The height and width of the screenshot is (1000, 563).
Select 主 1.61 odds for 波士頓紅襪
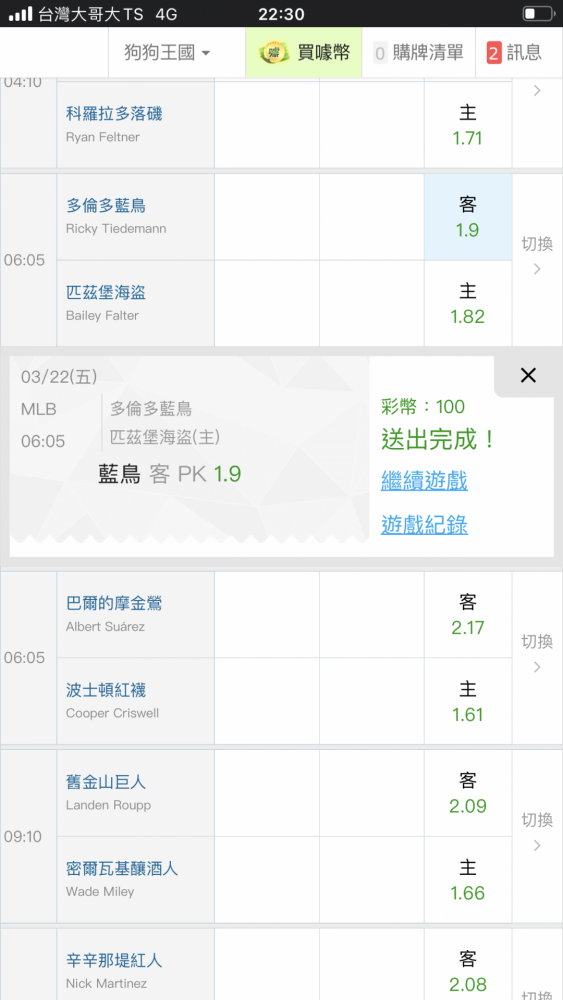point(468,702)
